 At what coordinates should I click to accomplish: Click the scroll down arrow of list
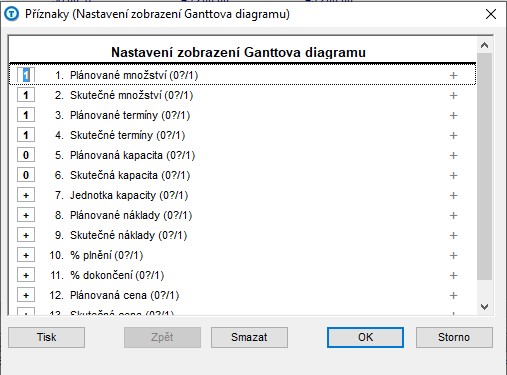coord(484,307)
